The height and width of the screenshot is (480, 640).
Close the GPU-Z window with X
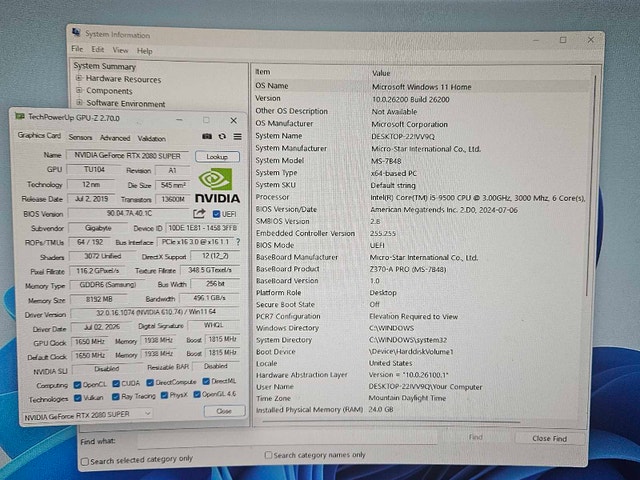click(233, 120)
